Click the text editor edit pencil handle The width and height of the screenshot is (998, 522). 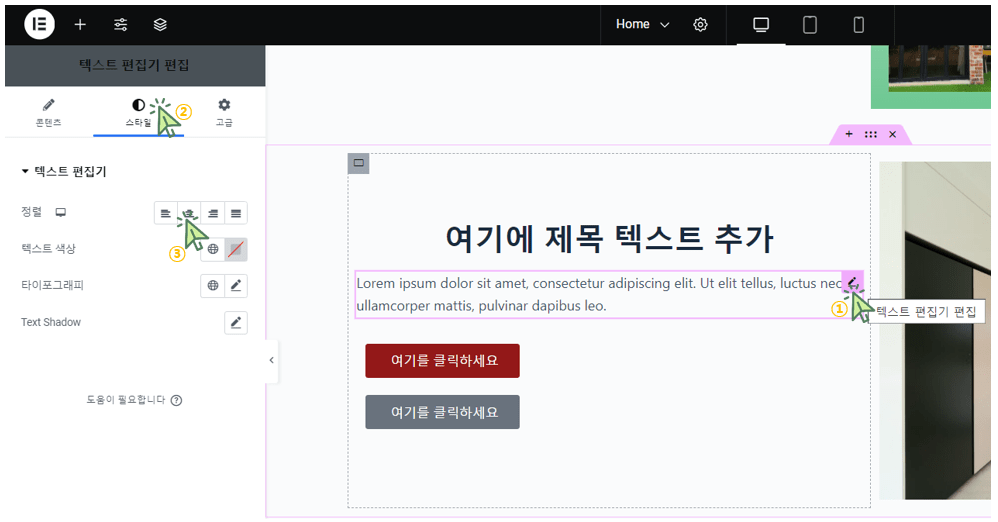(x=852, y=282)
